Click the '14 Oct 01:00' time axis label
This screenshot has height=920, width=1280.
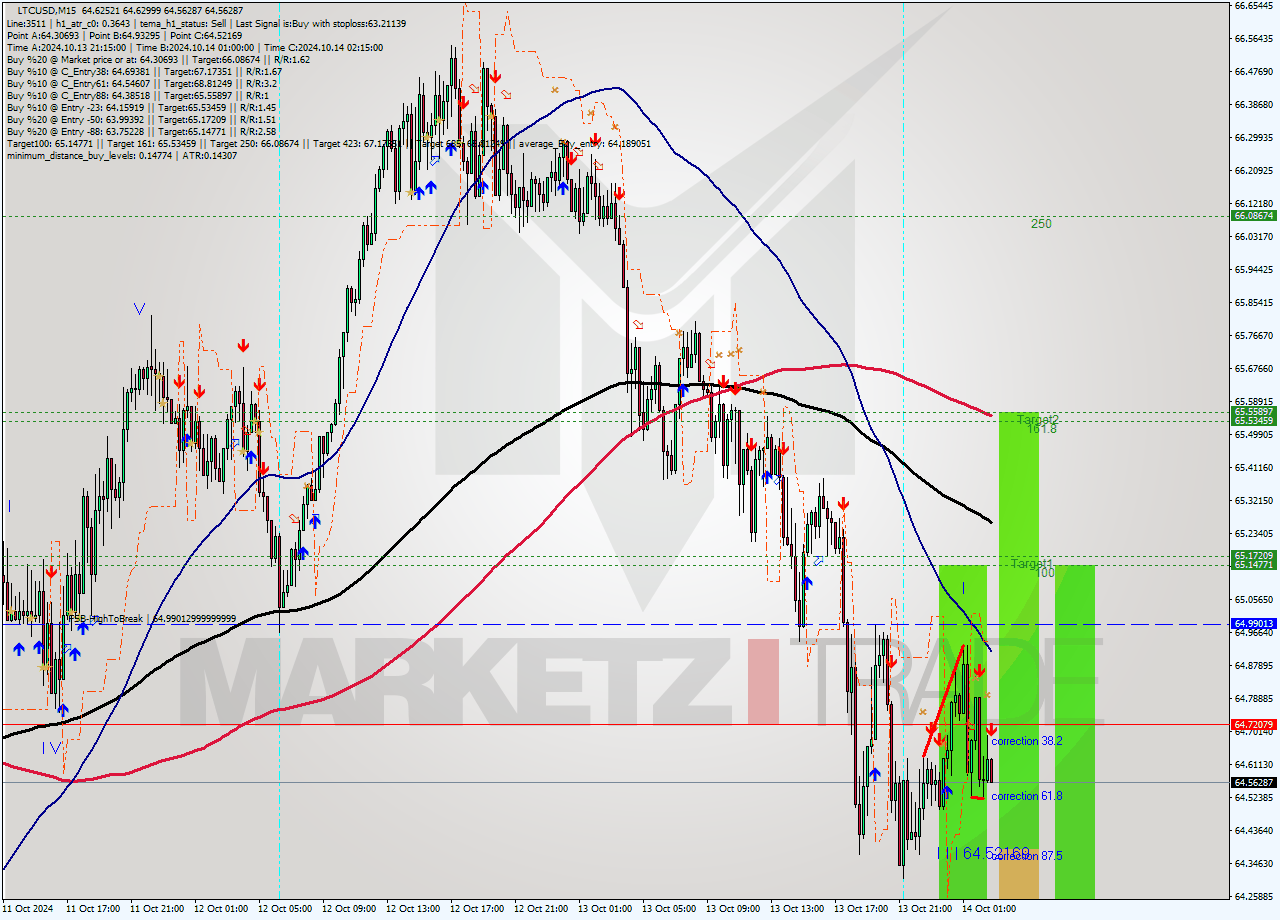[x=988, y=909]
